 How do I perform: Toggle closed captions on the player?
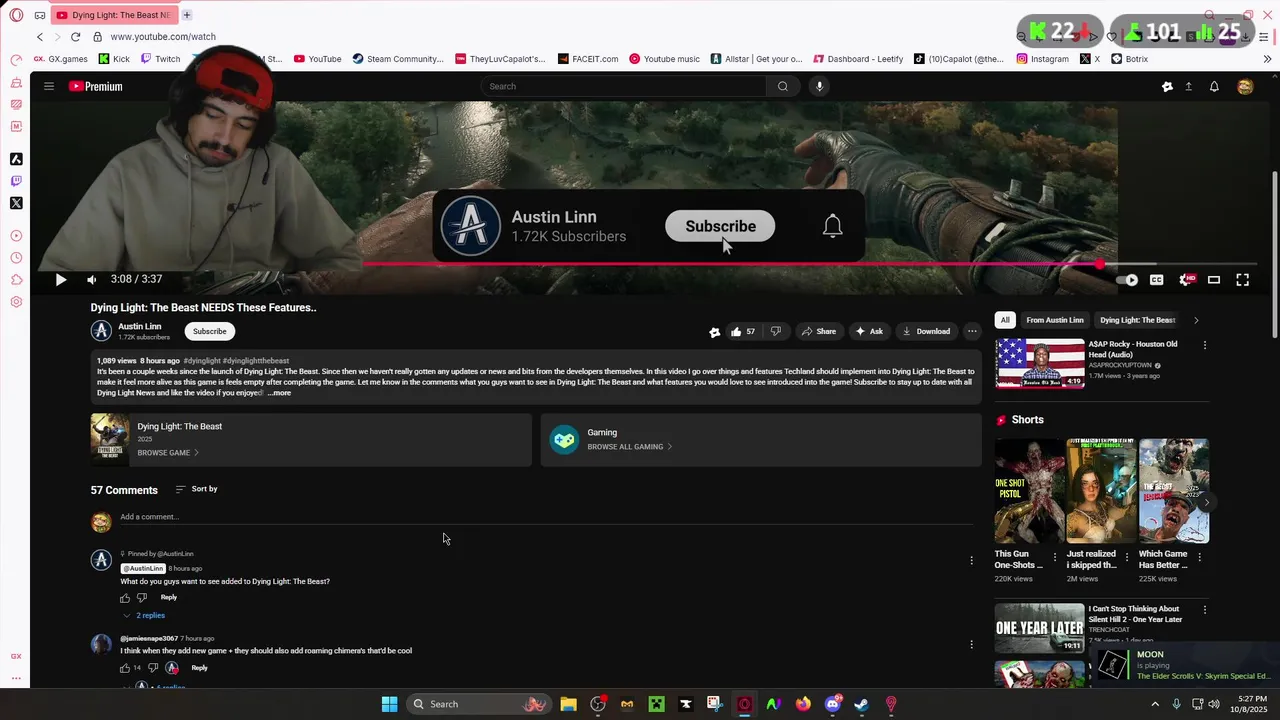tap(1157, 280)
